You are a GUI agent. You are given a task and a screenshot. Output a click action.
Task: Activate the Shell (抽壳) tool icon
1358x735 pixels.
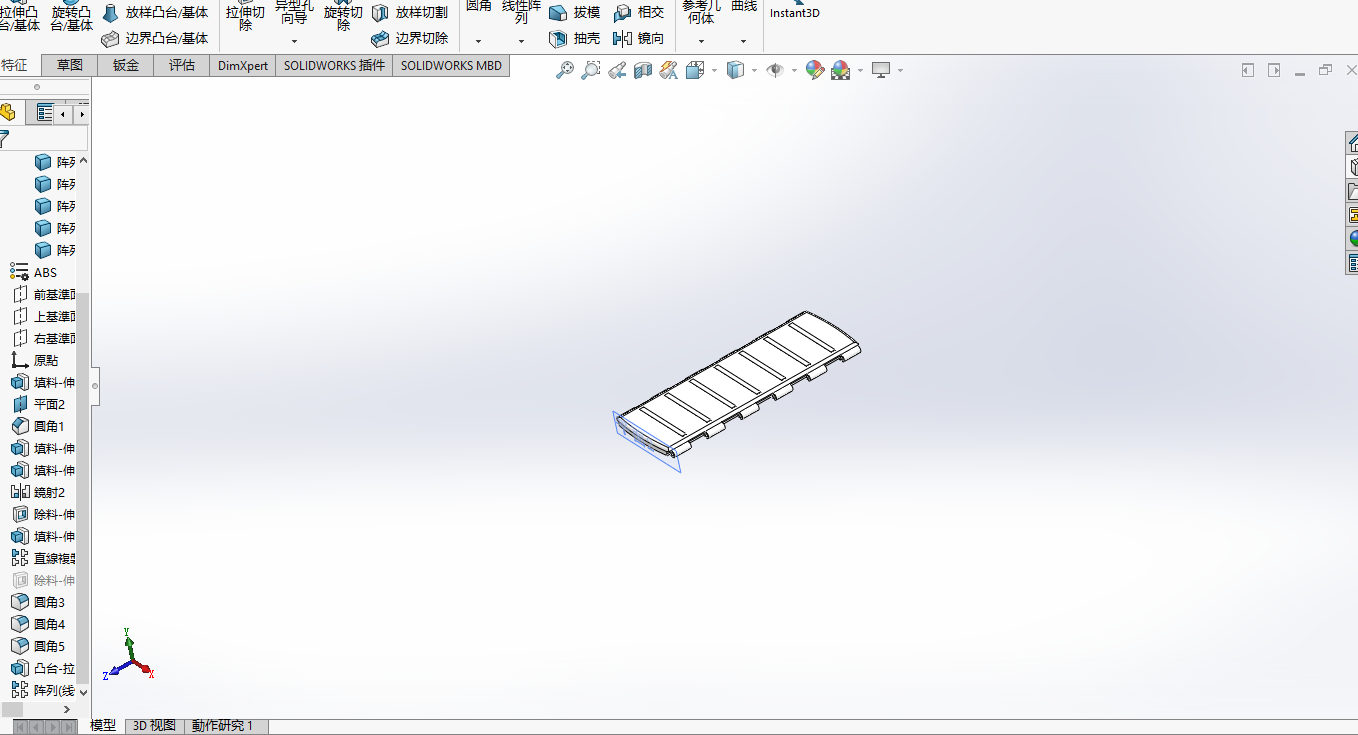coord(558,39)
